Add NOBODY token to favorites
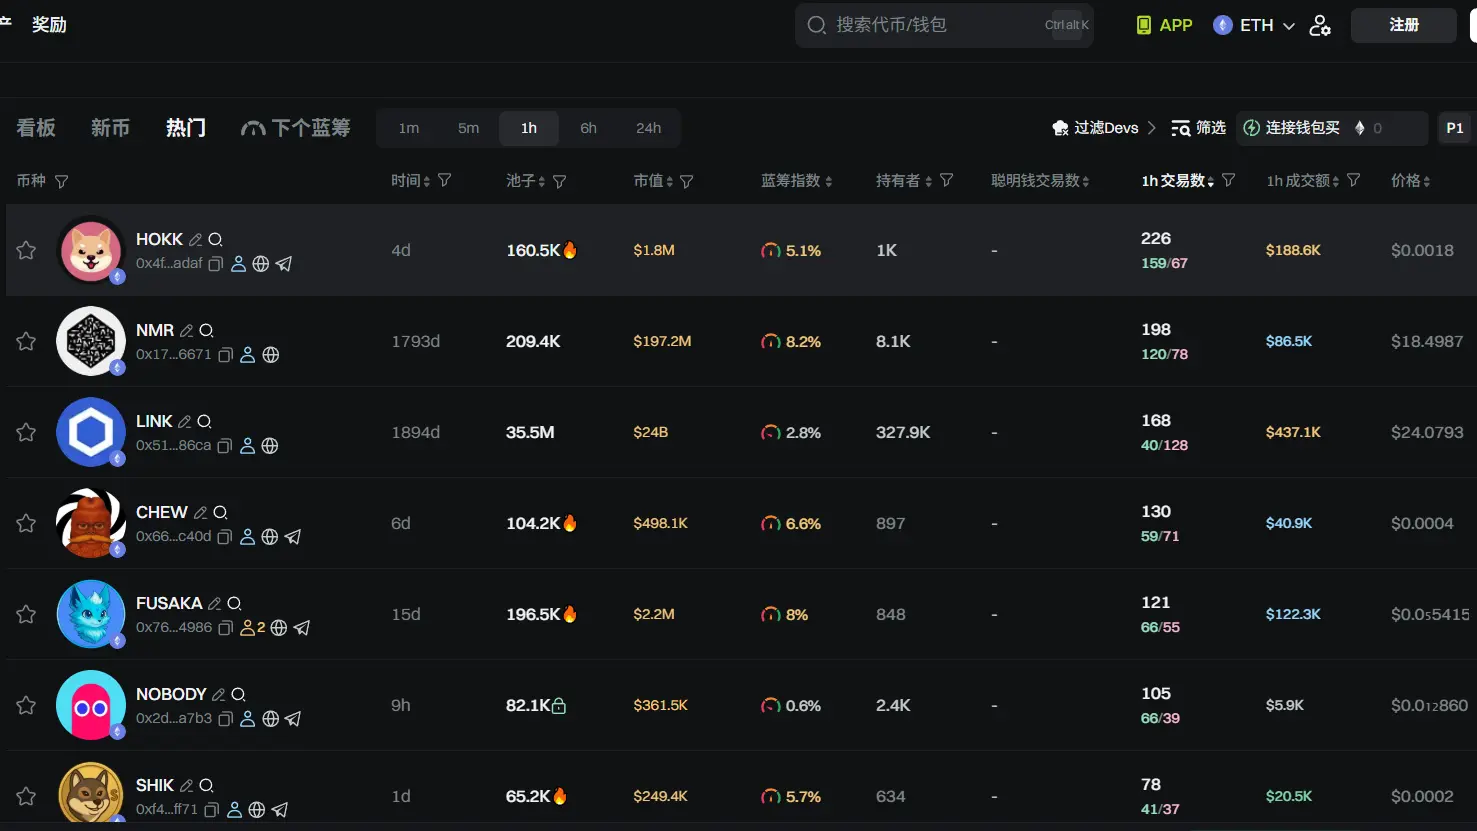Viewport: 1477px width, 831px height. point(26,705)
